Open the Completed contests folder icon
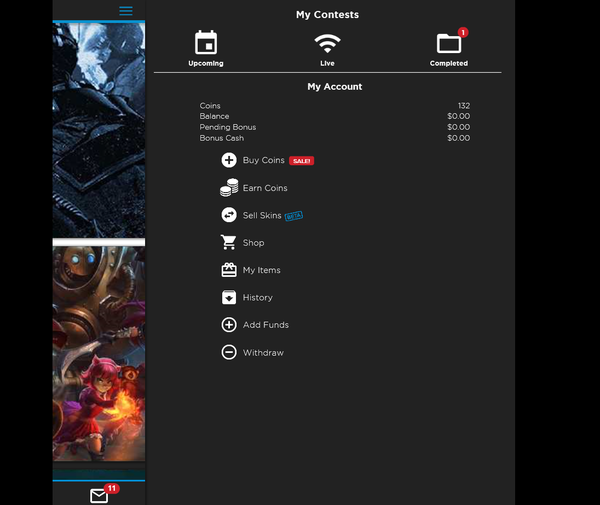This screenshot has width=600, height=505. pos(449,43)
